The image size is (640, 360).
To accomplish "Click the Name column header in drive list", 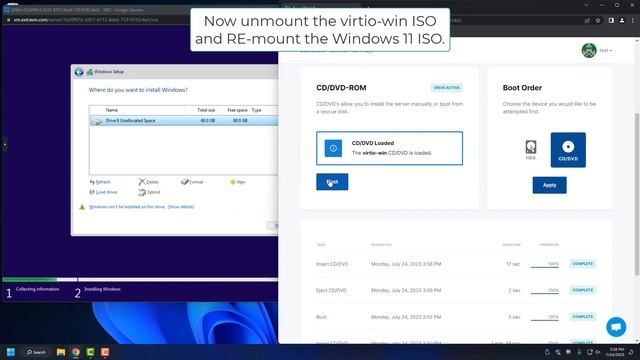I will tap(112, 110).
